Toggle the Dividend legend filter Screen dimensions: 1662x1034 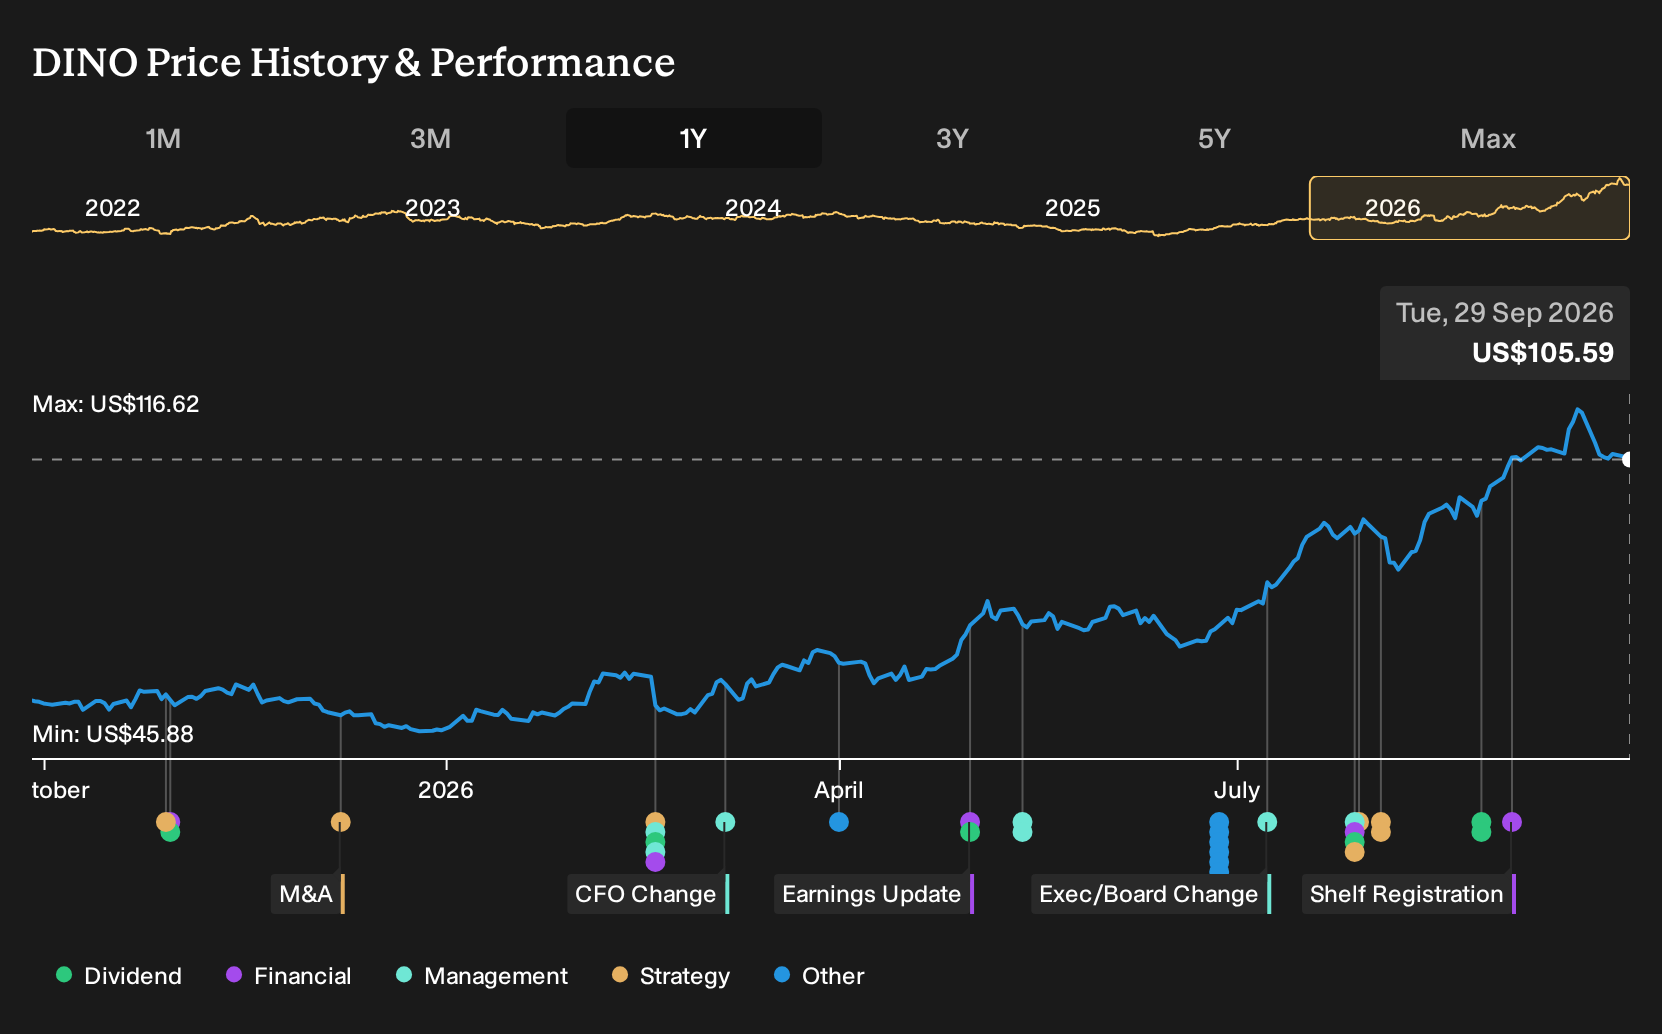119,976
